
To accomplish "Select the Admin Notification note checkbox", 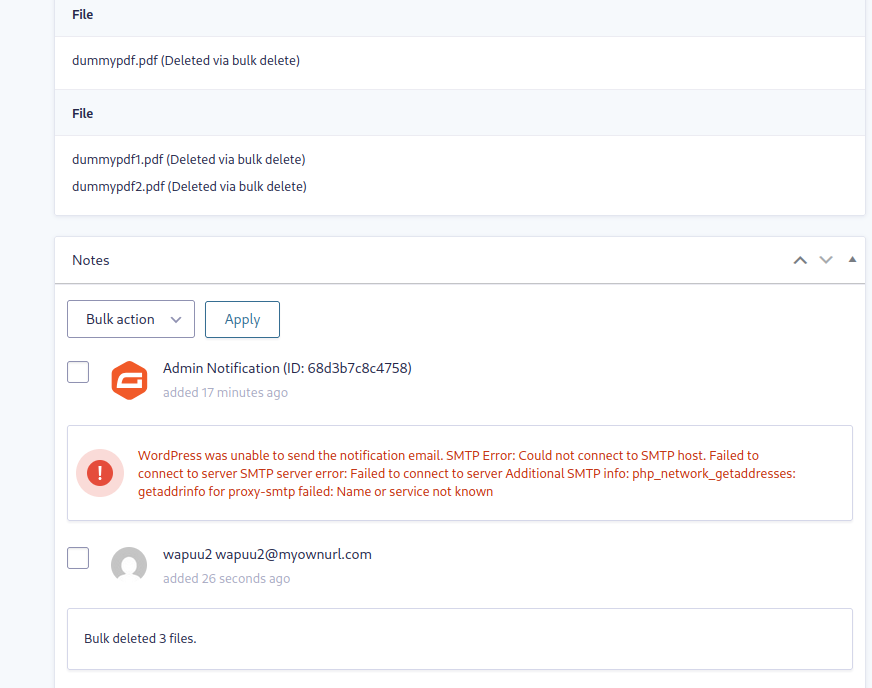I will pos(78,372).
